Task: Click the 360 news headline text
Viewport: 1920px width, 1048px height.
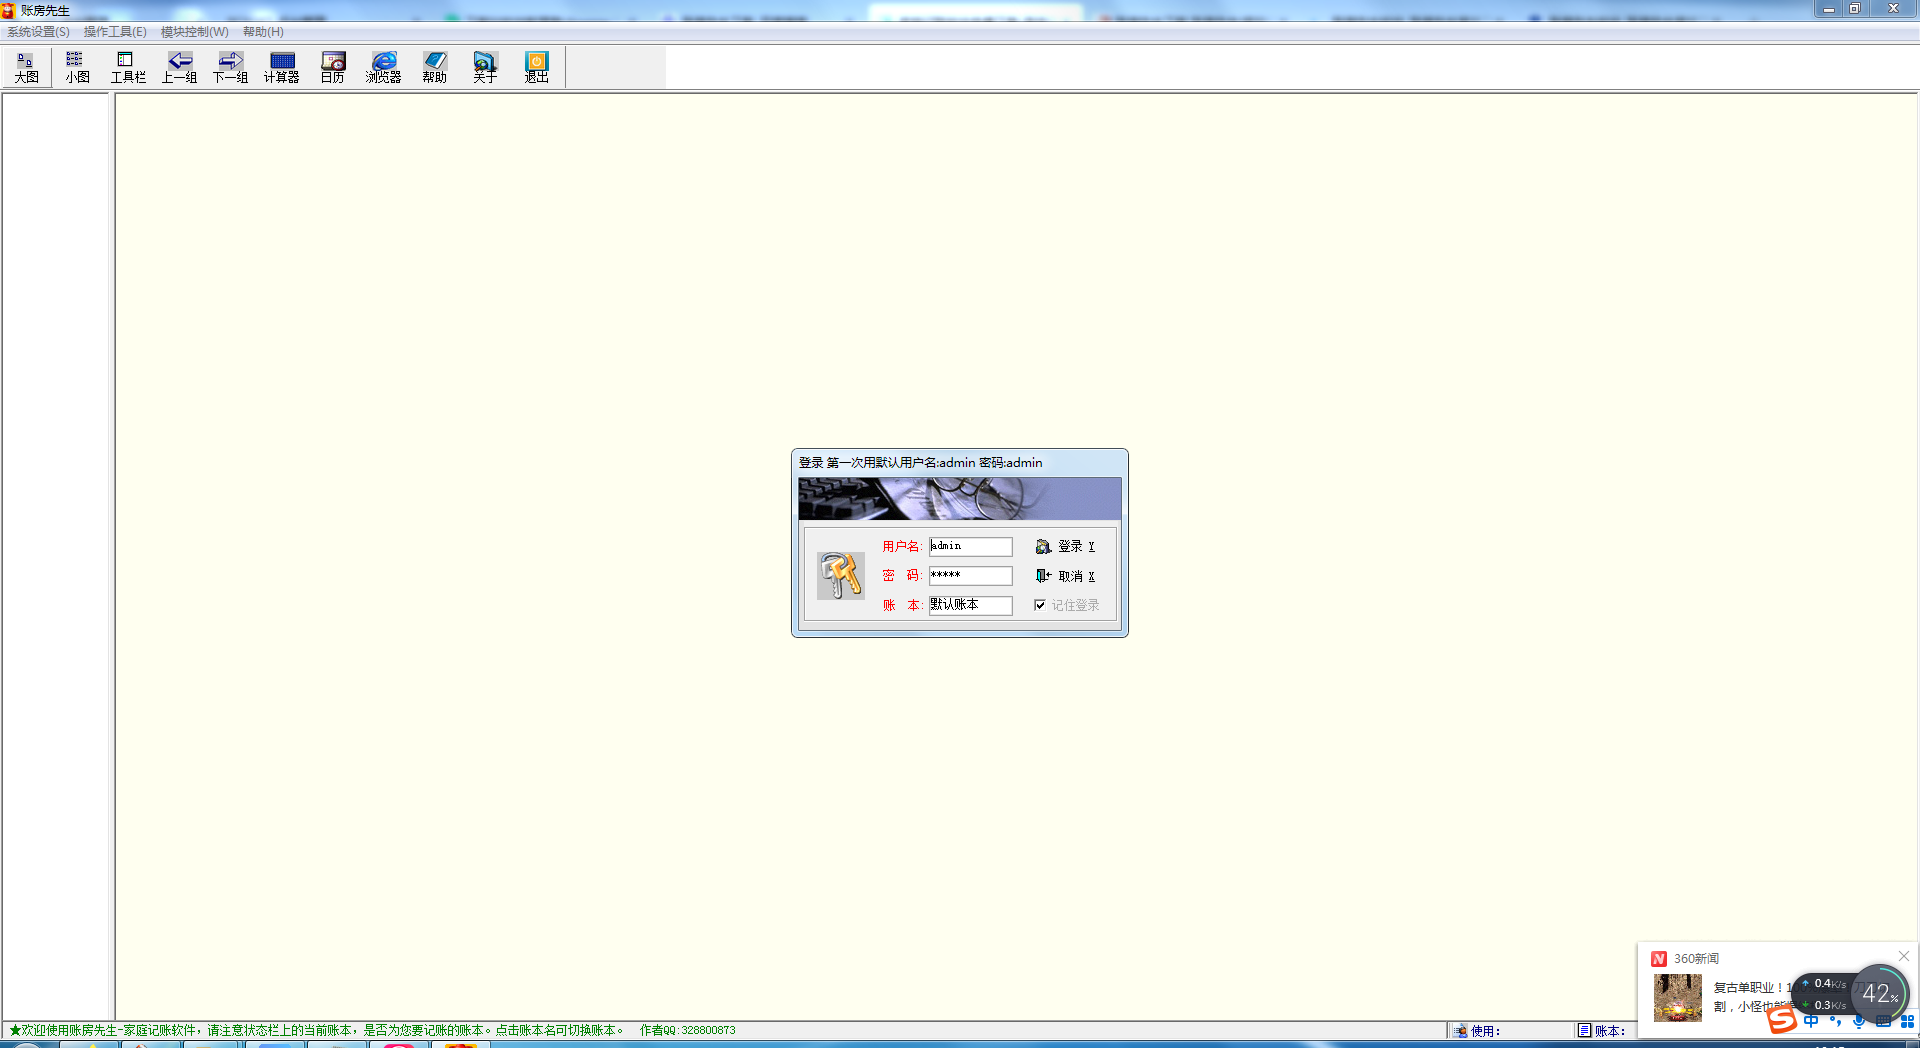Action: click(1752, 997)
